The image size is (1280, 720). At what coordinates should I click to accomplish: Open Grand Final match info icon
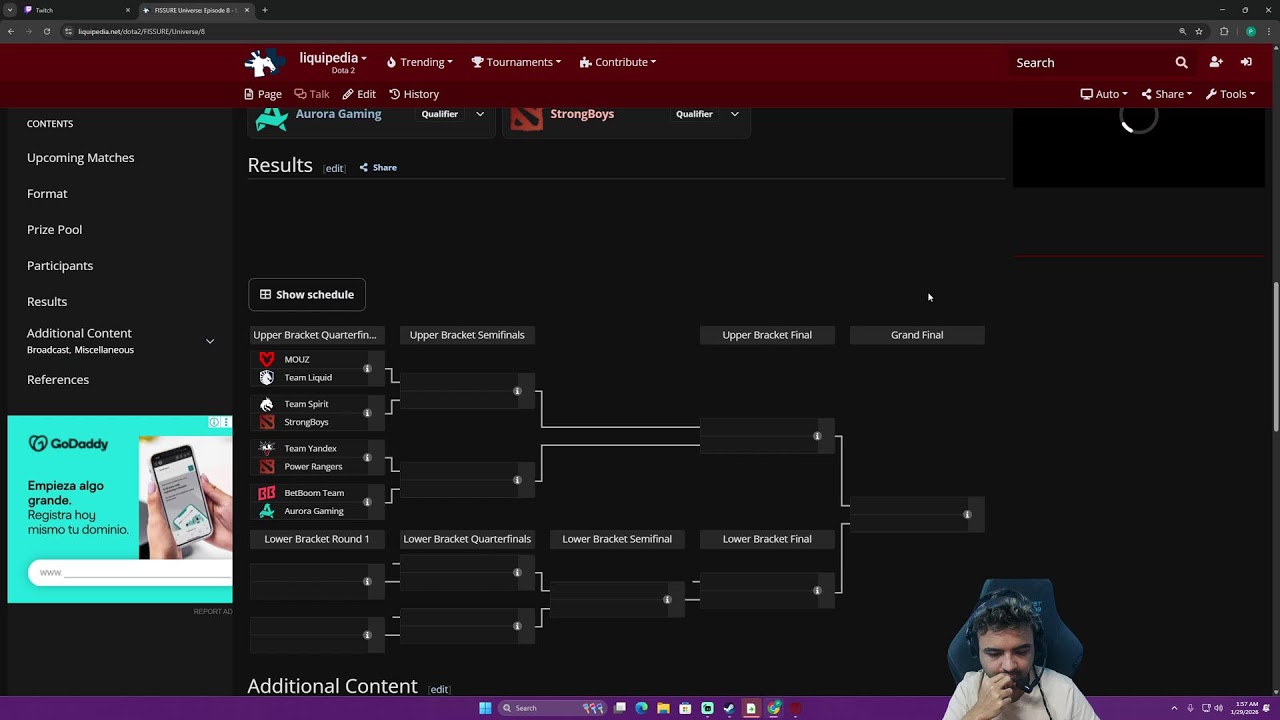(967, 515)
